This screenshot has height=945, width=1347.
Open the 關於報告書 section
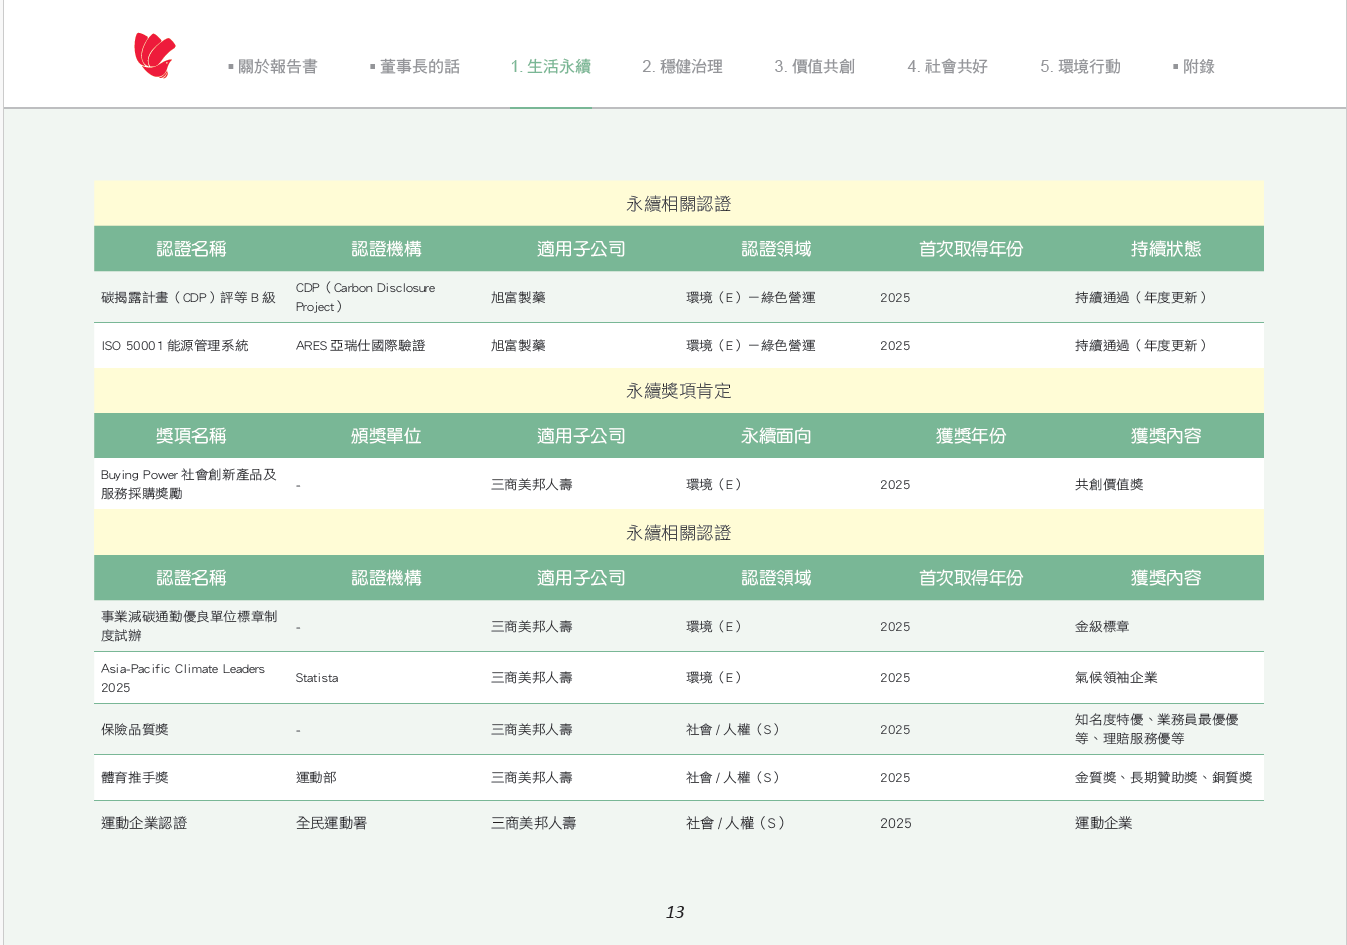click(x=273, y=67)
